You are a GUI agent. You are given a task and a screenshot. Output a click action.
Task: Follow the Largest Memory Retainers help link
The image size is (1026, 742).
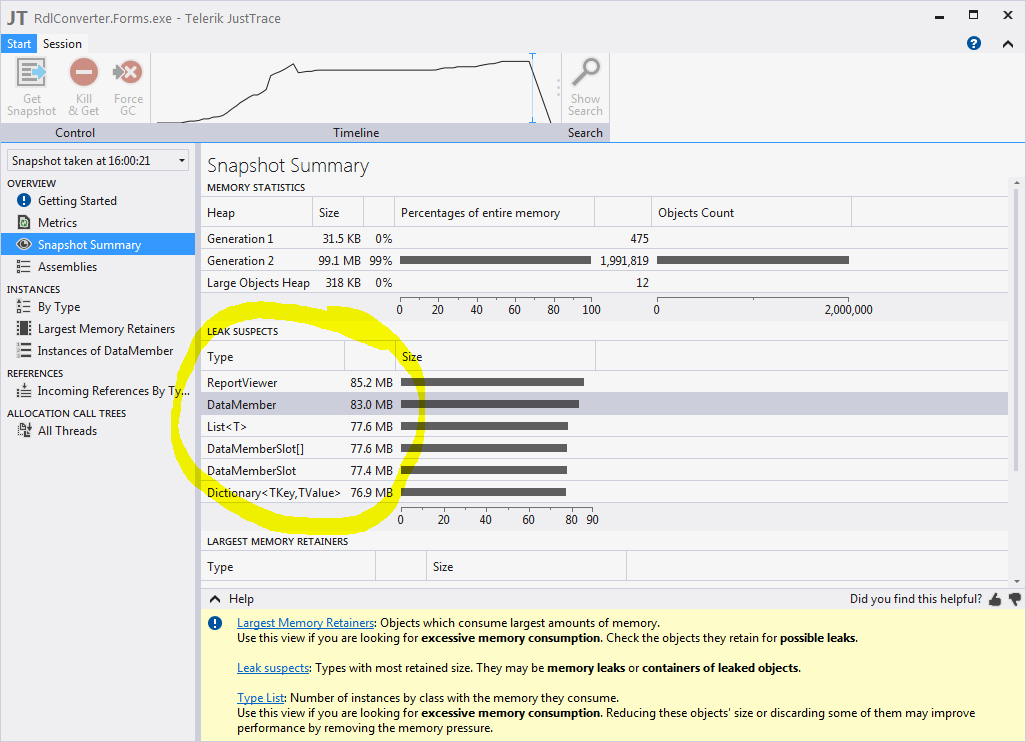(x=306, y=623)
